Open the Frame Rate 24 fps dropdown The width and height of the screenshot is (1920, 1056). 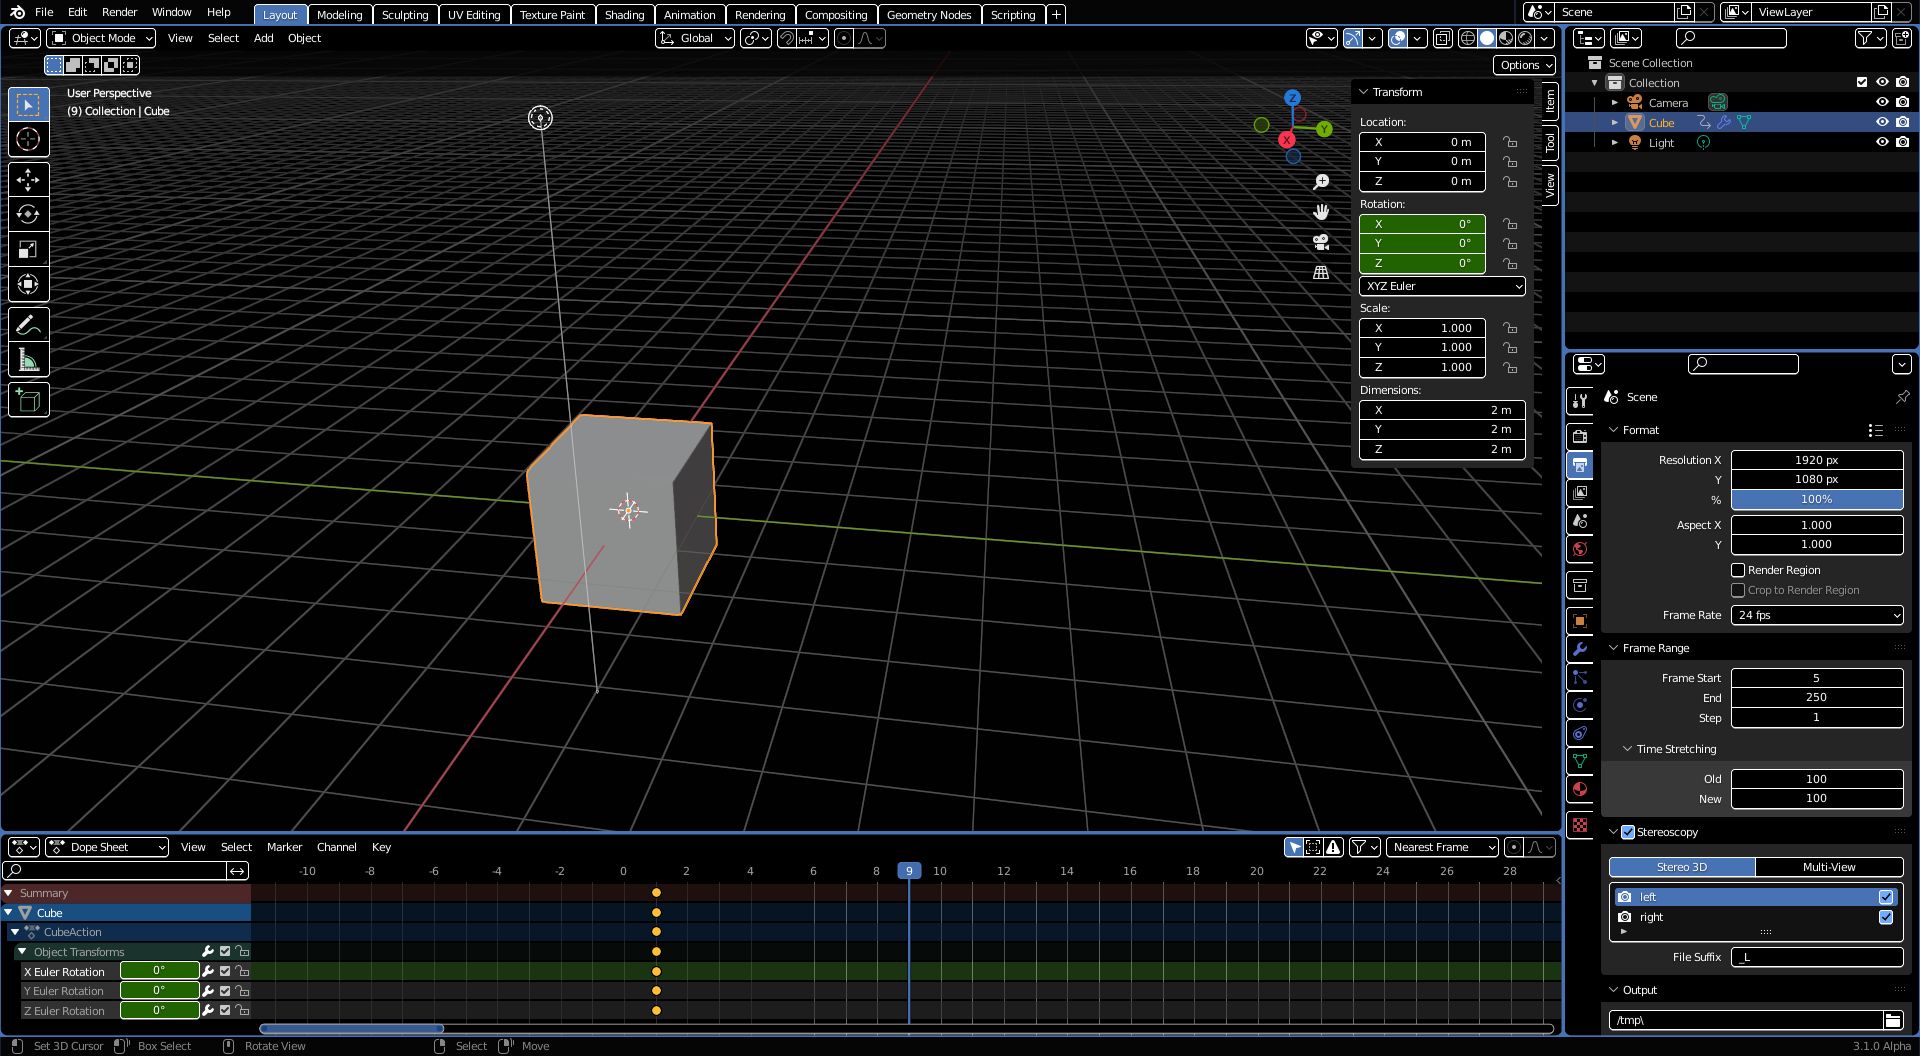(x=1817, y=615)
